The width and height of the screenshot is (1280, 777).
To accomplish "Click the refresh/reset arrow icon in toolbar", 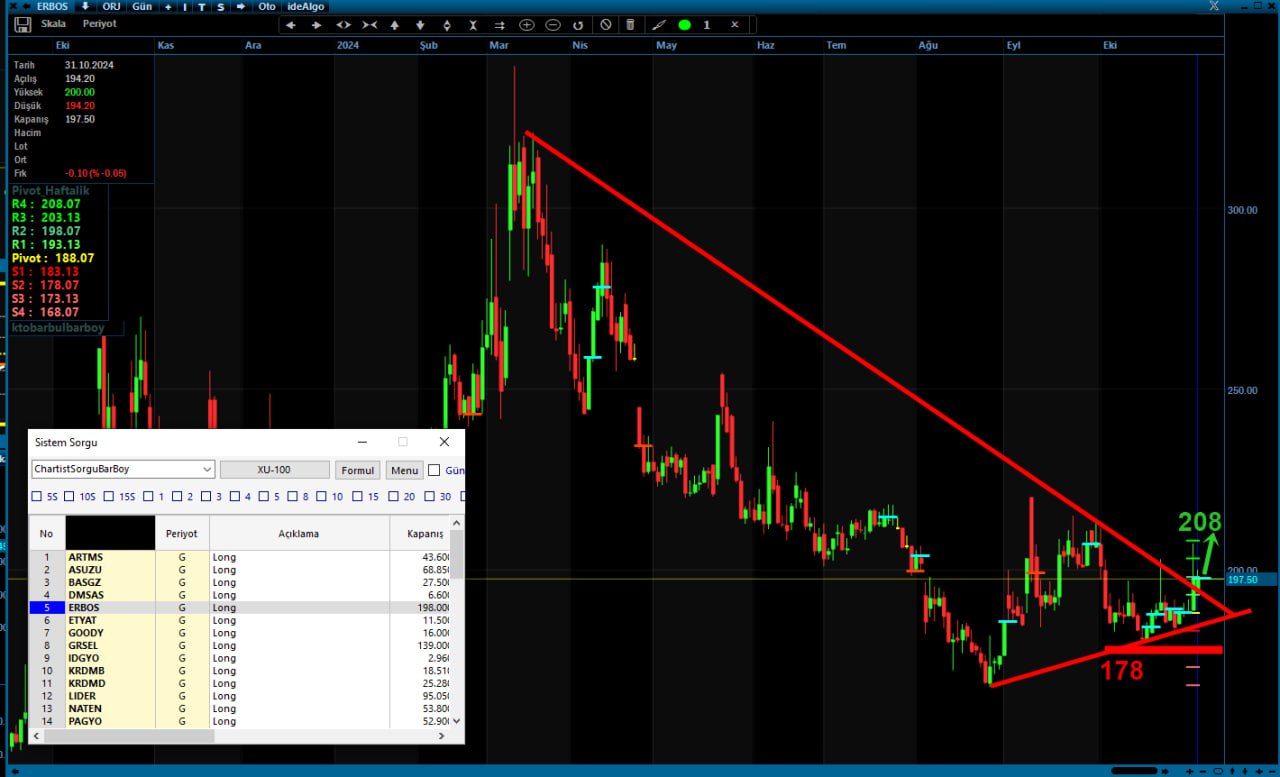I will point(578,25).
